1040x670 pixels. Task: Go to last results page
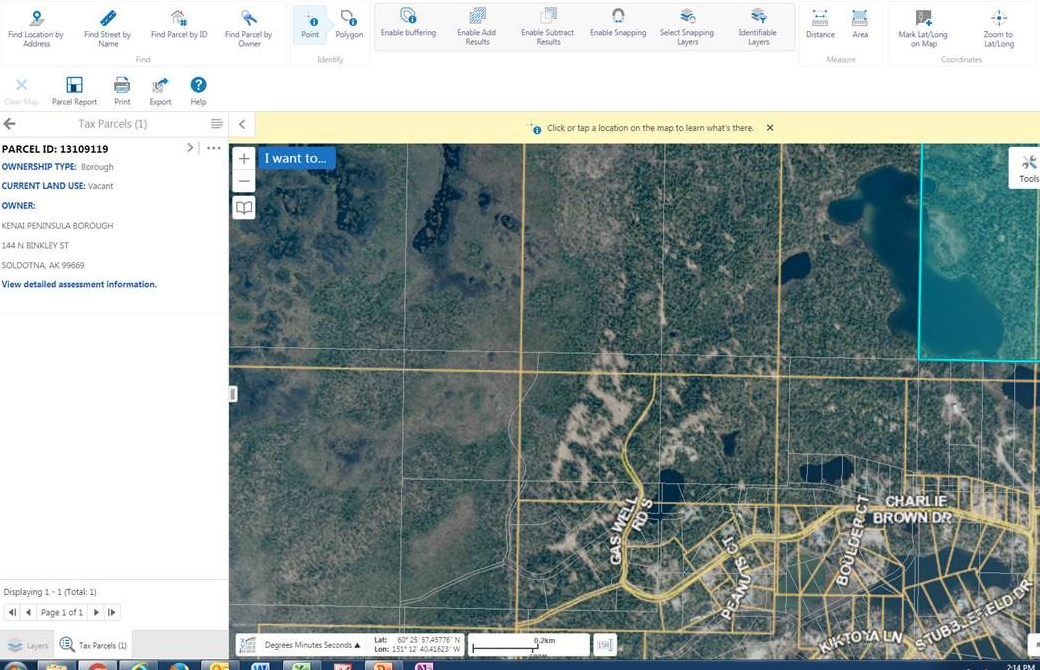pyautogui.click(x=111, y=612)
